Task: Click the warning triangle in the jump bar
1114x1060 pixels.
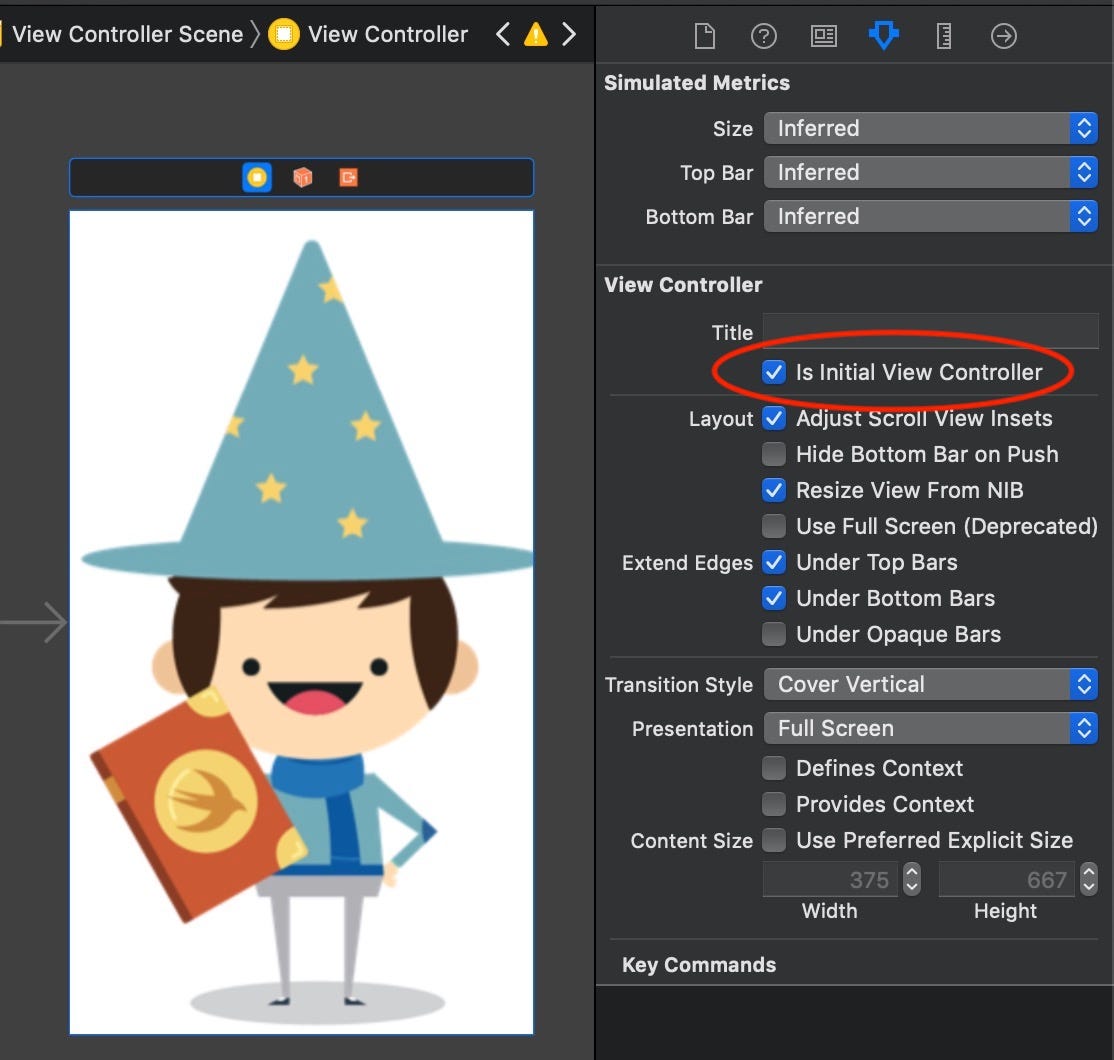Action: click(536, 33)
